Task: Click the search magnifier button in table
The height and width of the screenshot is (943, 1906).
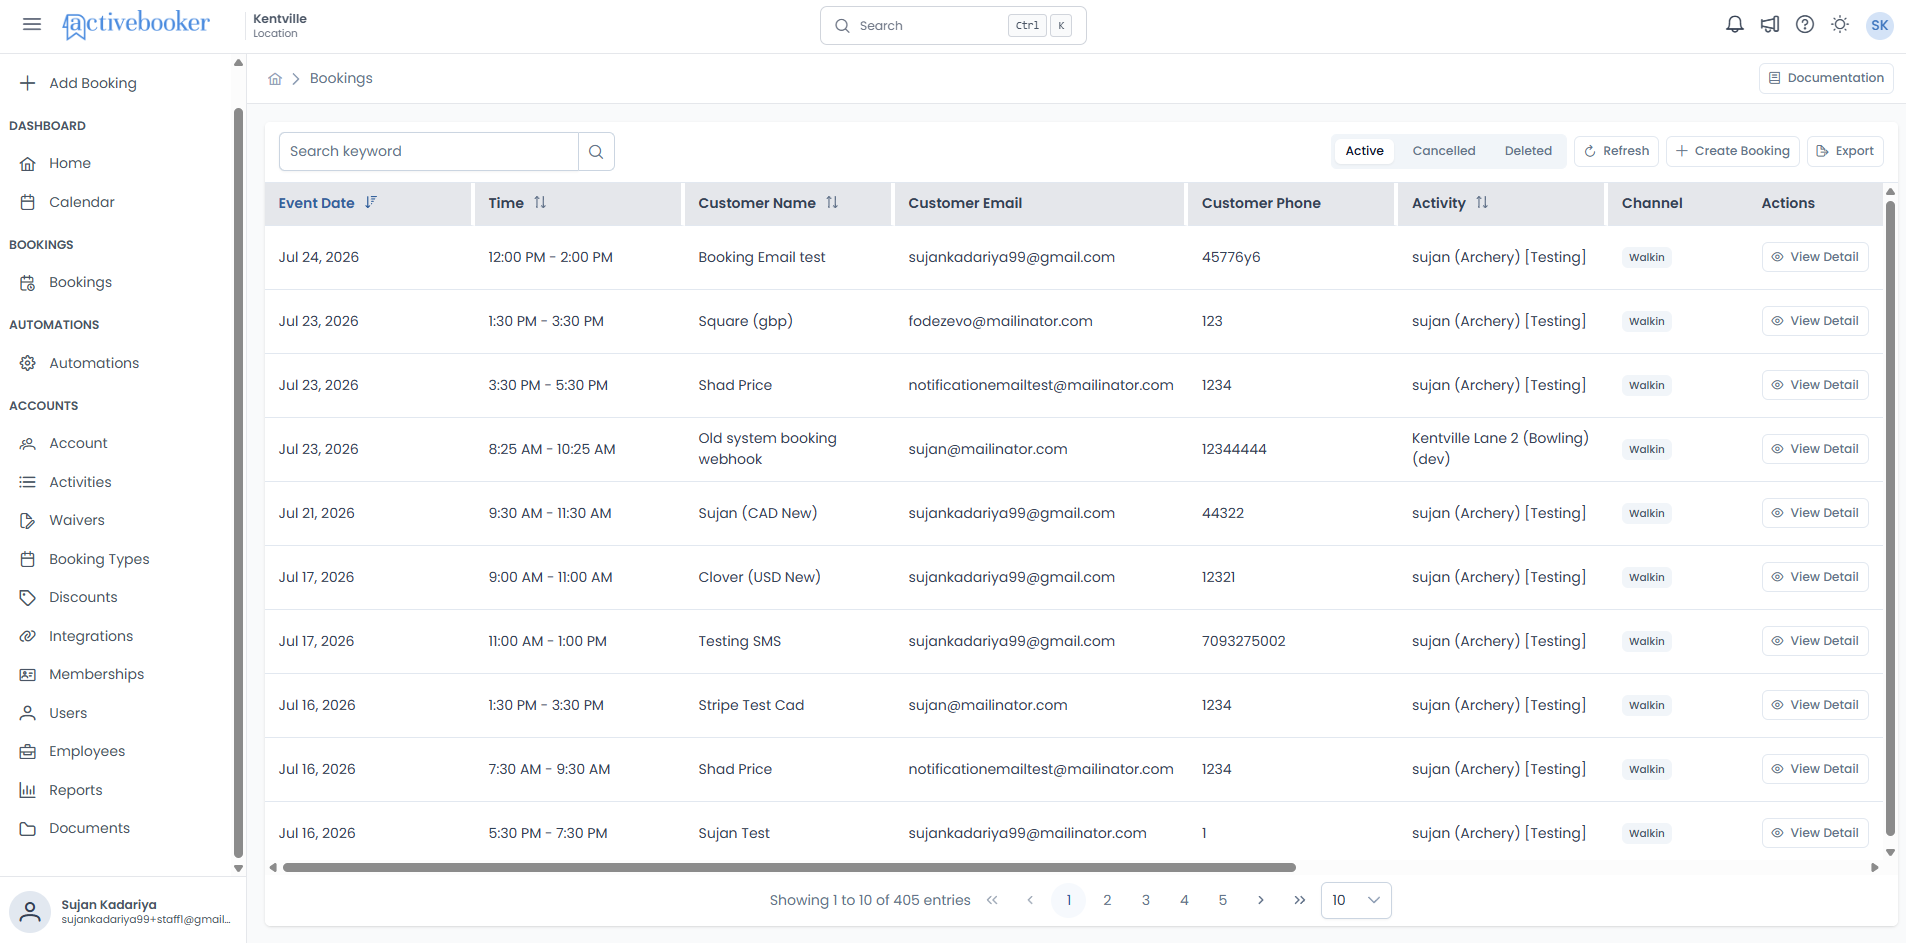Action: click(596, 151)
